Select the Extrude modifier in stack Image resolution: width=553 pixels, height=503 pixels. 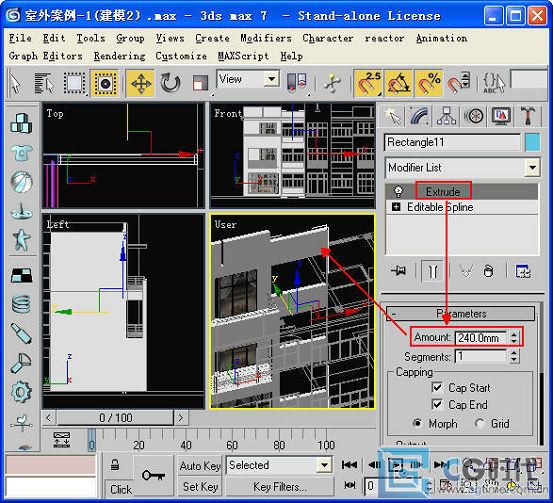point(443,192)
